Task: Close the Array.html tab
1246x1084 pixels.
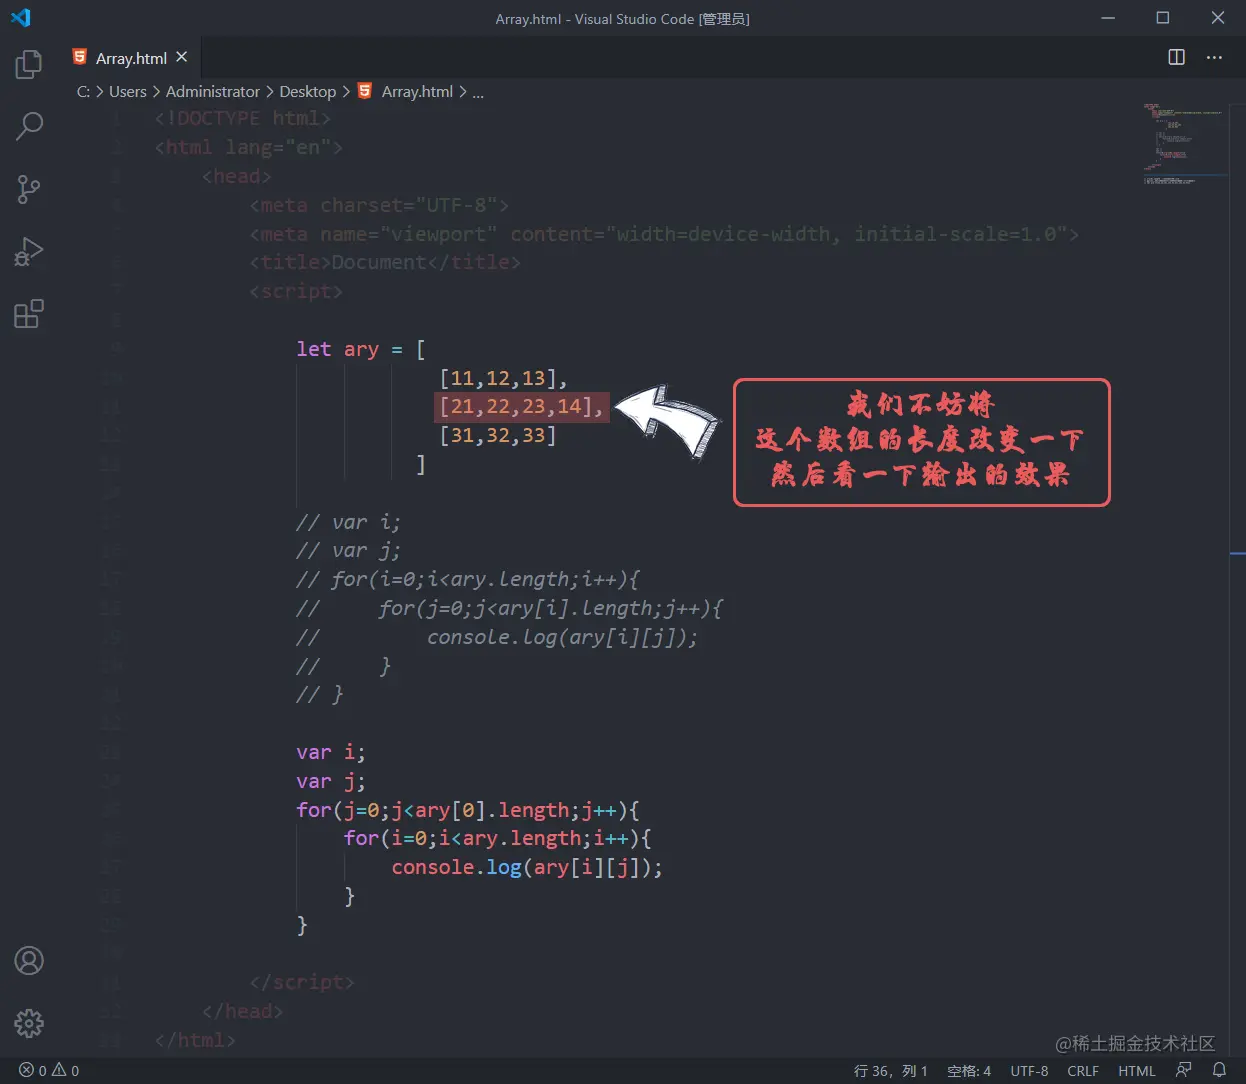Action: point(182,57)
